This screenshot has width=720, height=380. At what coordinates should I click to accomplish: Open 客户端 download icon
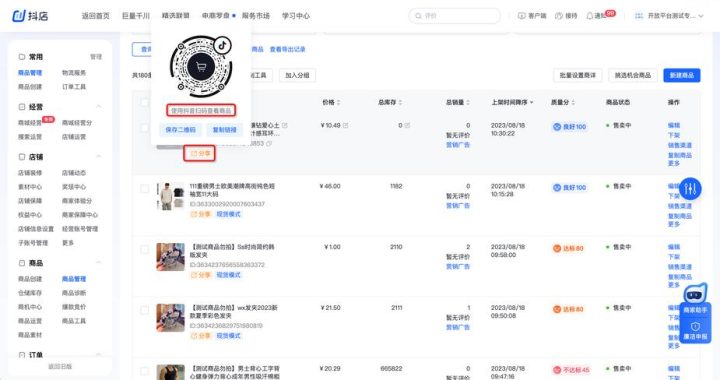522,16
